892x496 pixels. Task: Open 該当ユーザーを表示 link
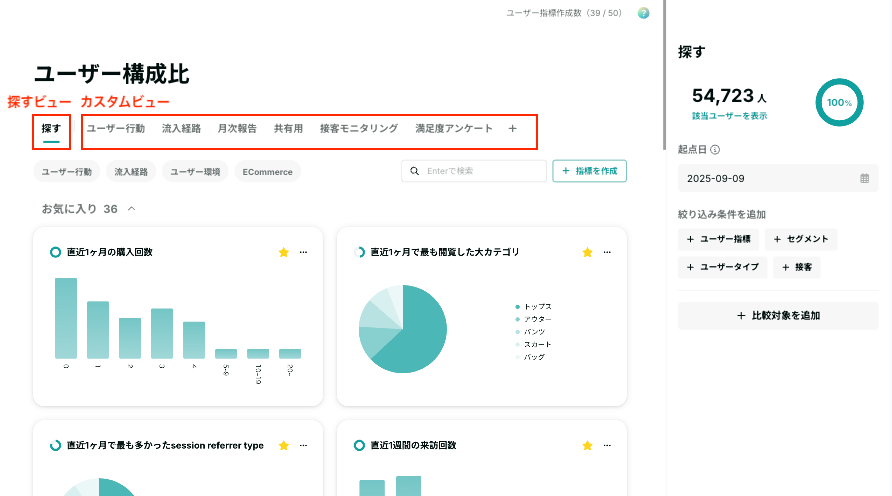pyautogui.click(x=729, y=116)
